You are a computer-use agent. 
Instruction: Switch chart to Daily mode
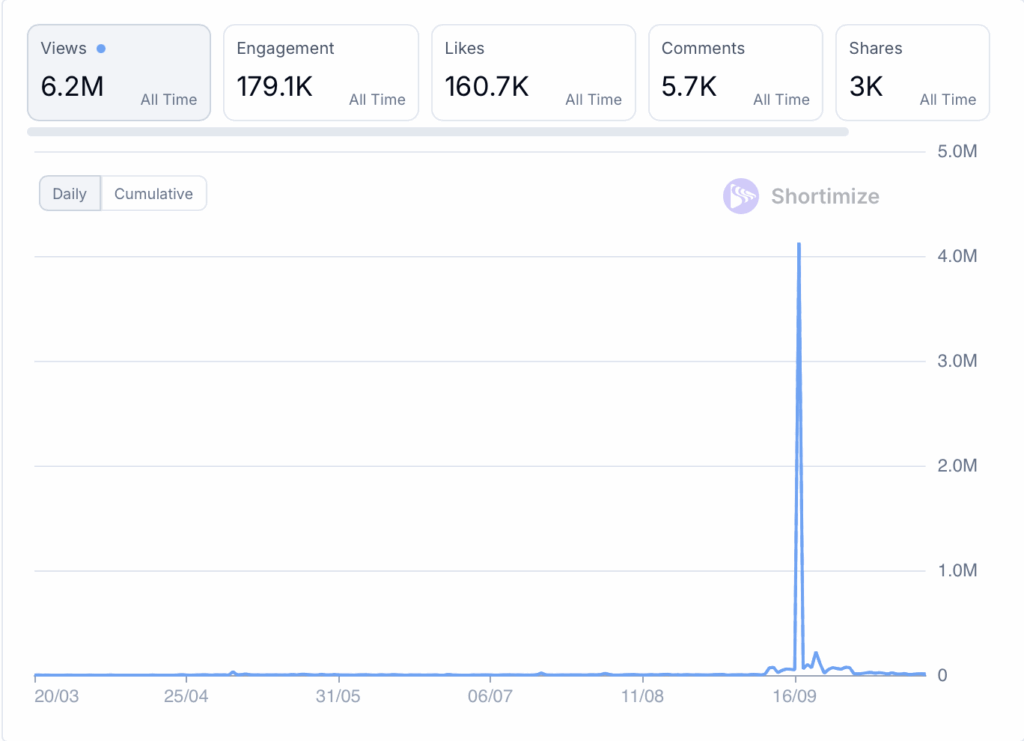(x=70, y=194)
